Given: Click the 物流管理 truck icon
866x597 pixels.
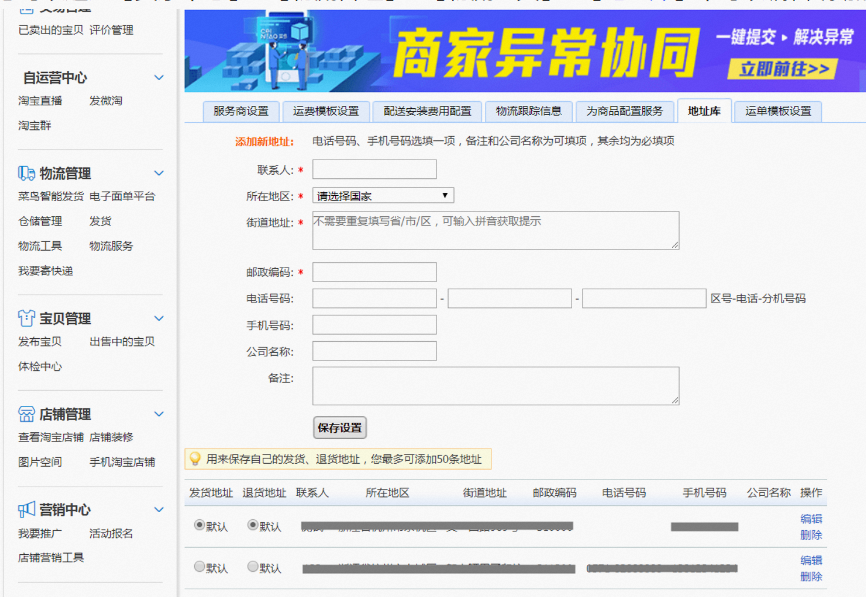Looking at the screenshot, I should [x=26, y=173].
